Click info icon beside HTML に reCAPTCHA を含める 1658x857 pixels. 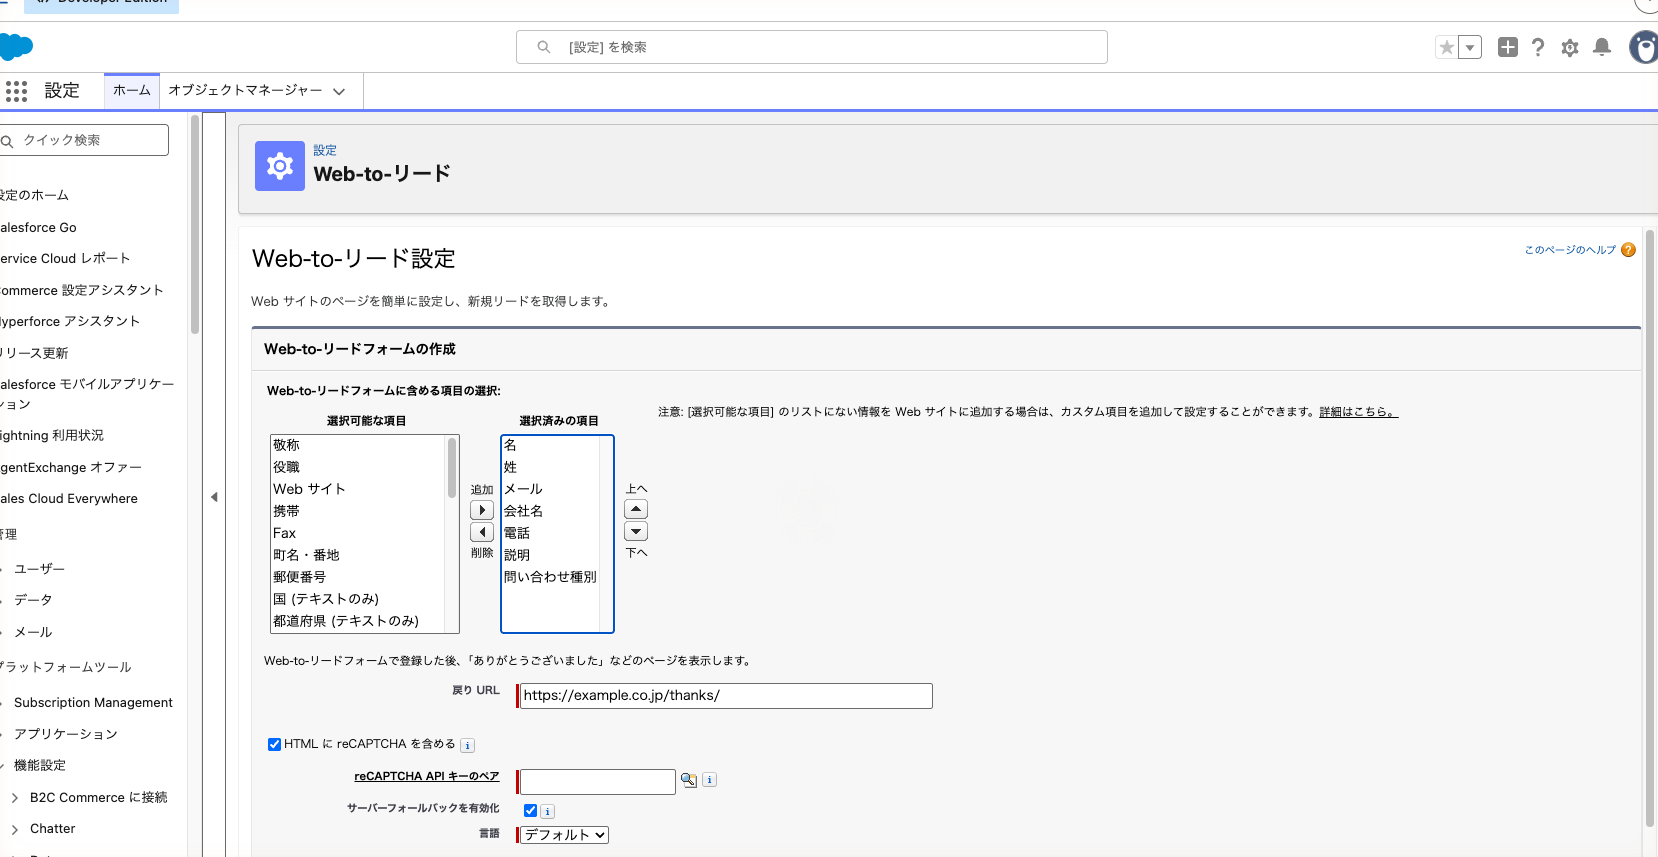click(468, 745)
